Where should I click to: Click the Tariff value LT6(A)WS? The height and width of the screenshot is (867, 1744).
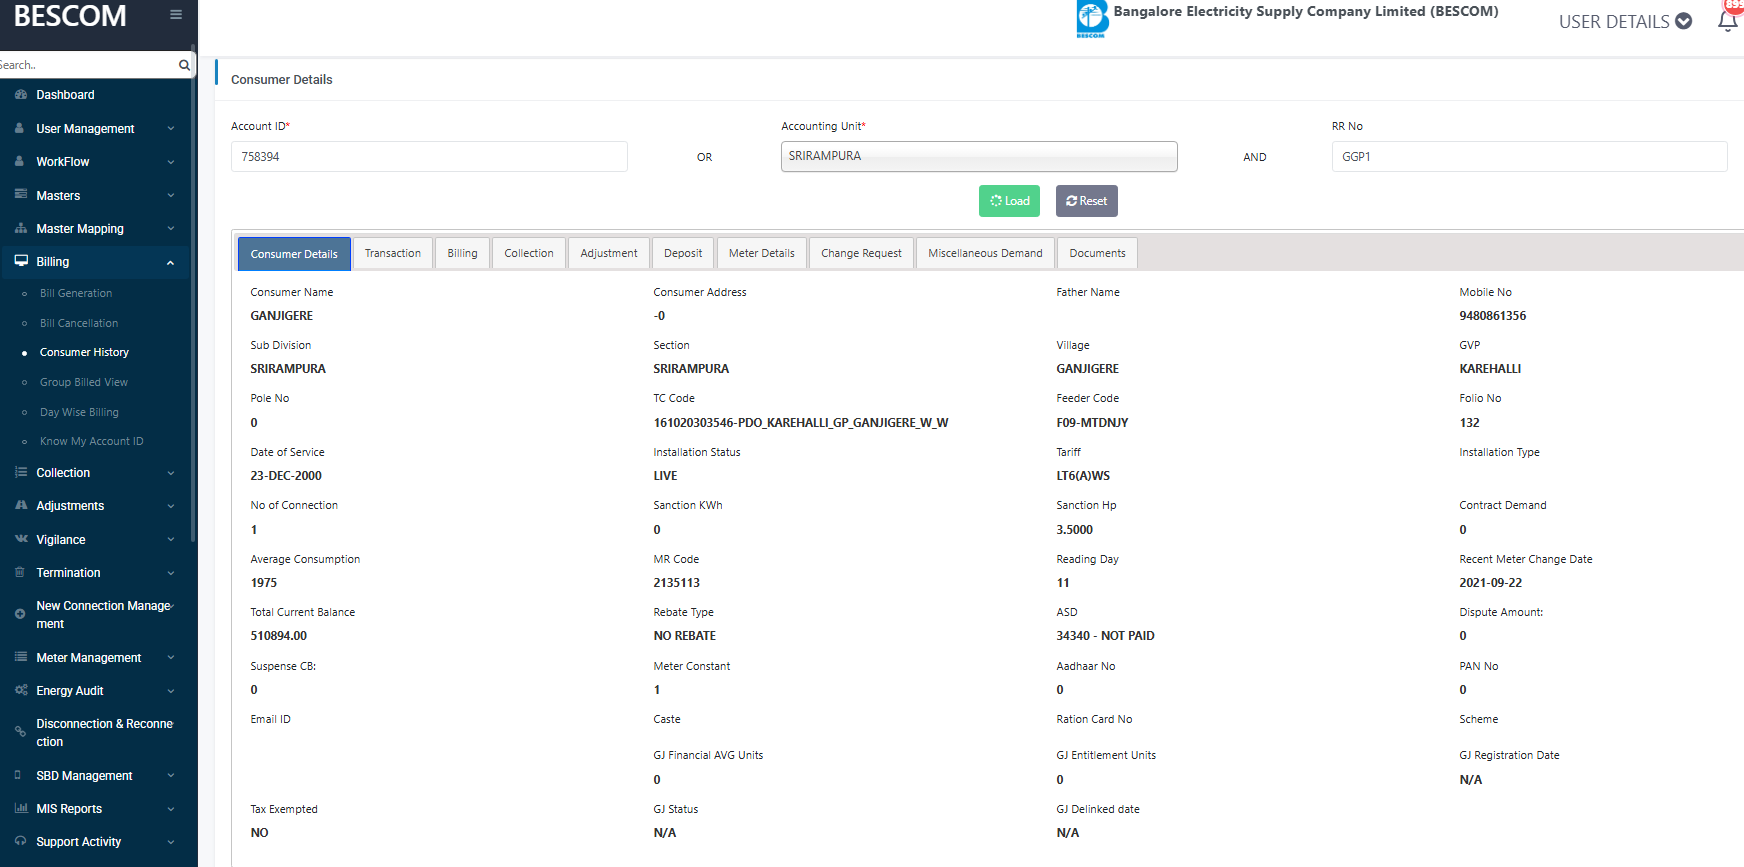point(1083,475)
